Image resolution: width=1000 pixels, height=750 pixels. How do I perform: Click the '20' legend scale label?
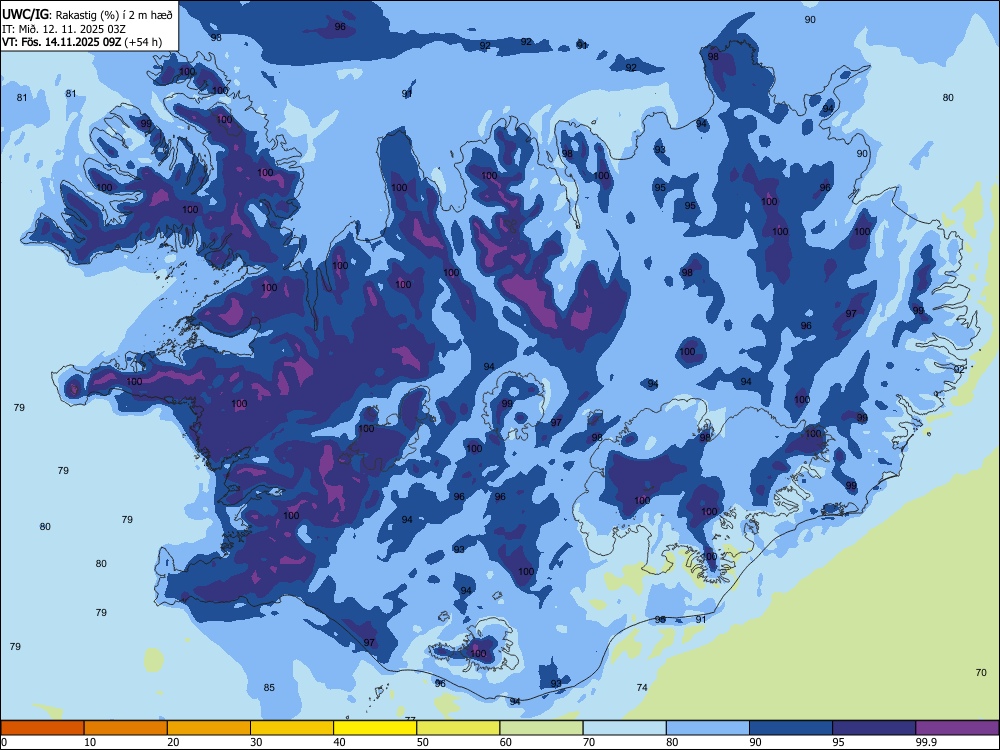[x=173, y=742]
